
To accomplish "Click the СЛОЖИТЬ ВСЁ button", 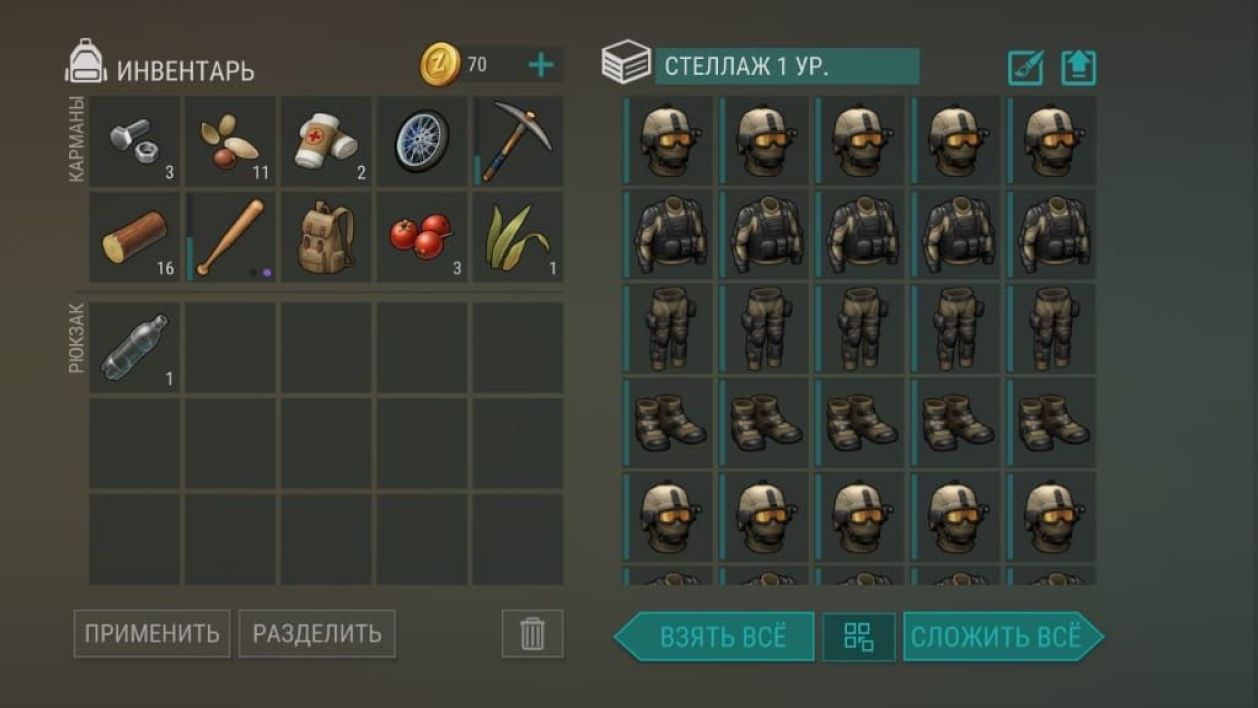I will [x=1003, y=637].
